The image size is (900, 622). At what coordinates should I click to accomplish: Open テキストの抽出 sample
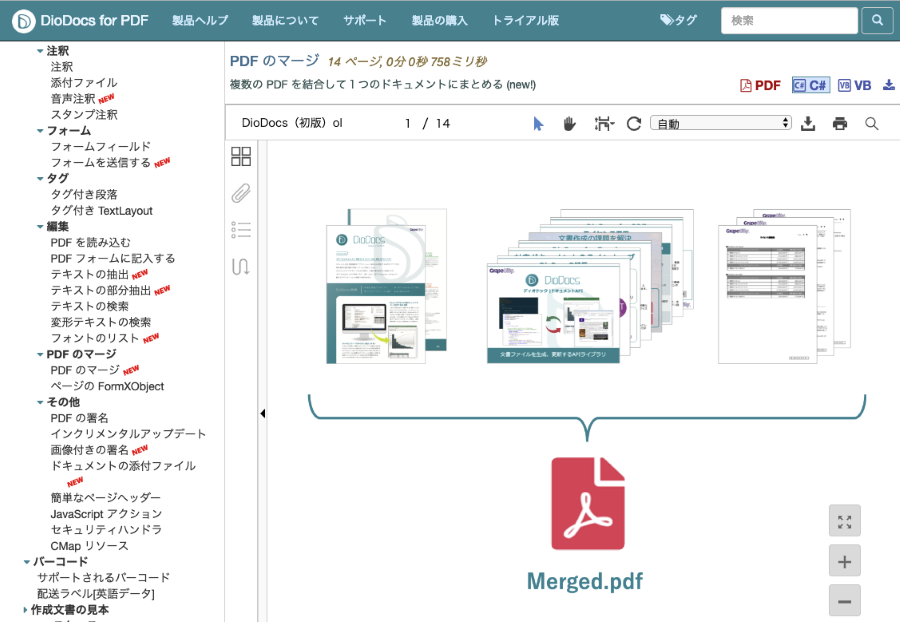click(x=90, y=275)
